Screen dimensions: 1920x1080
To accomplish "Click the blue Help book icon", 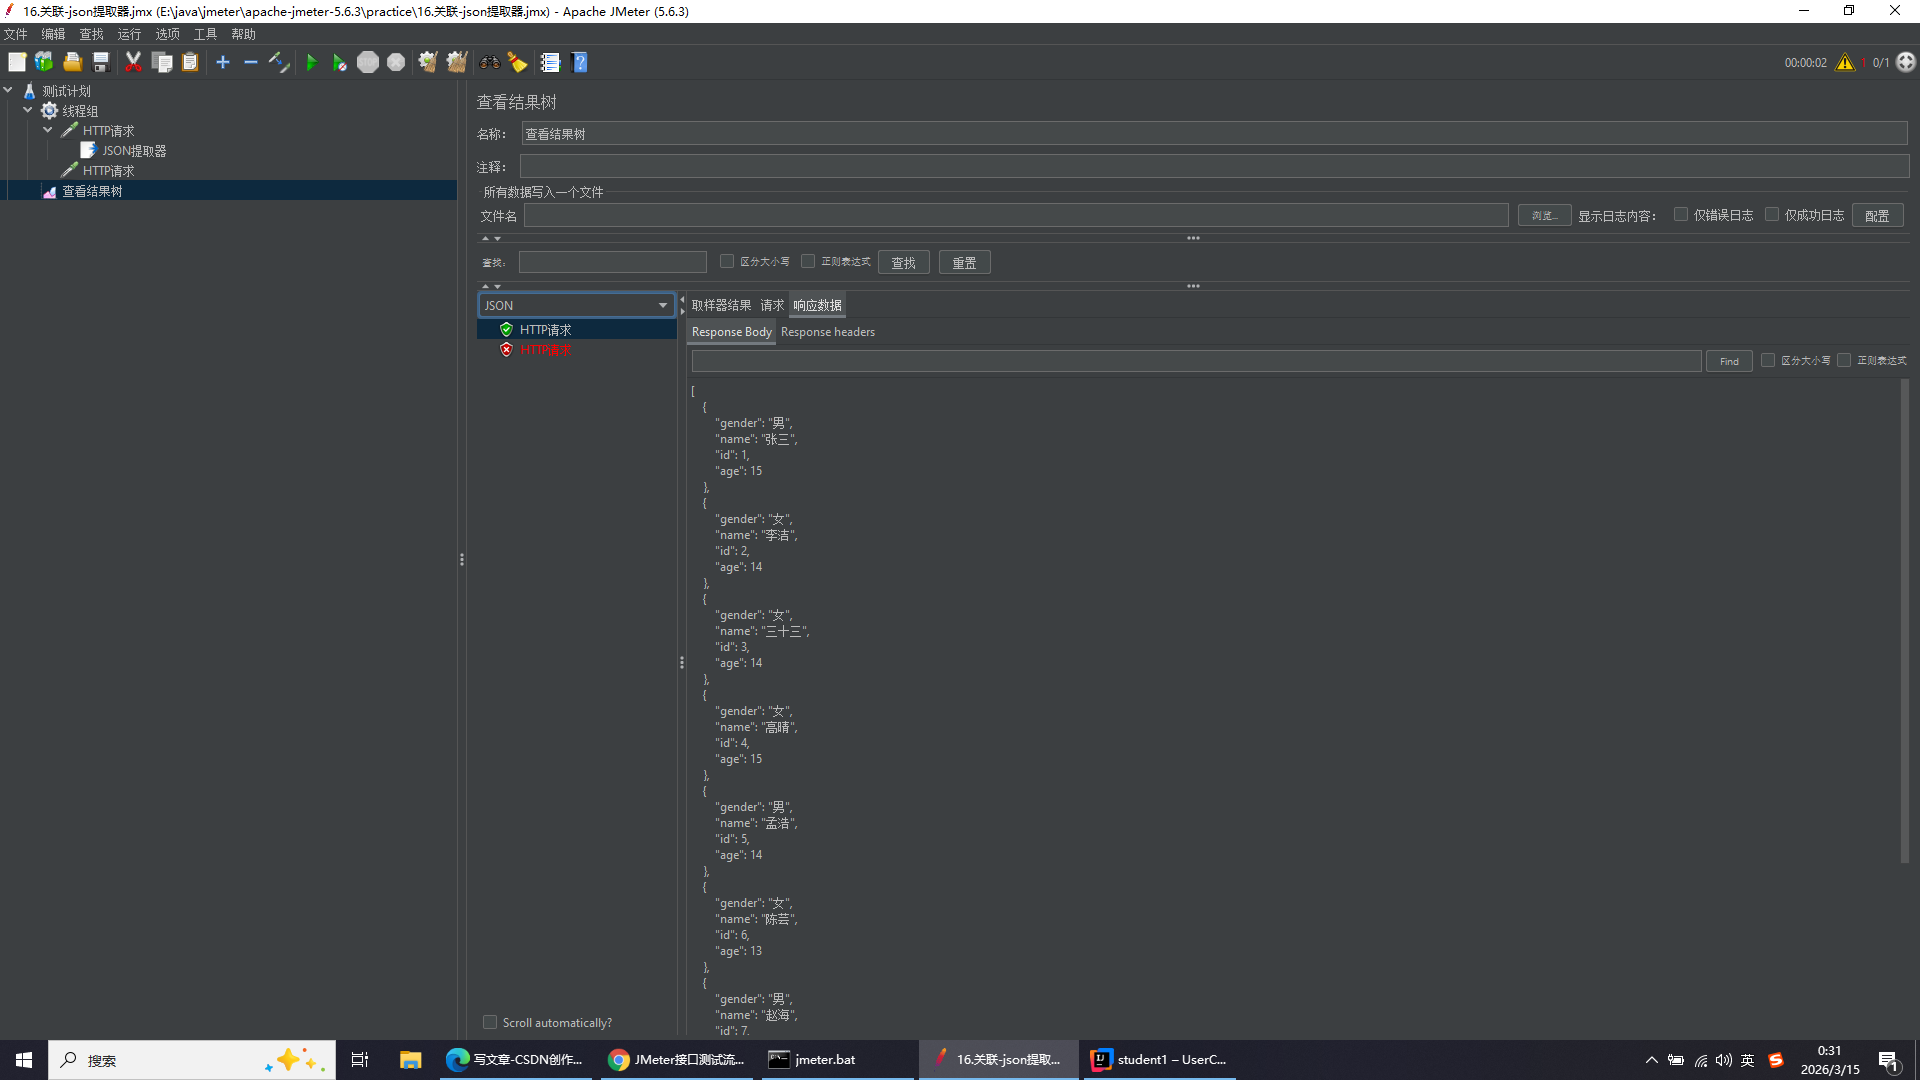I will pos(579,62).
